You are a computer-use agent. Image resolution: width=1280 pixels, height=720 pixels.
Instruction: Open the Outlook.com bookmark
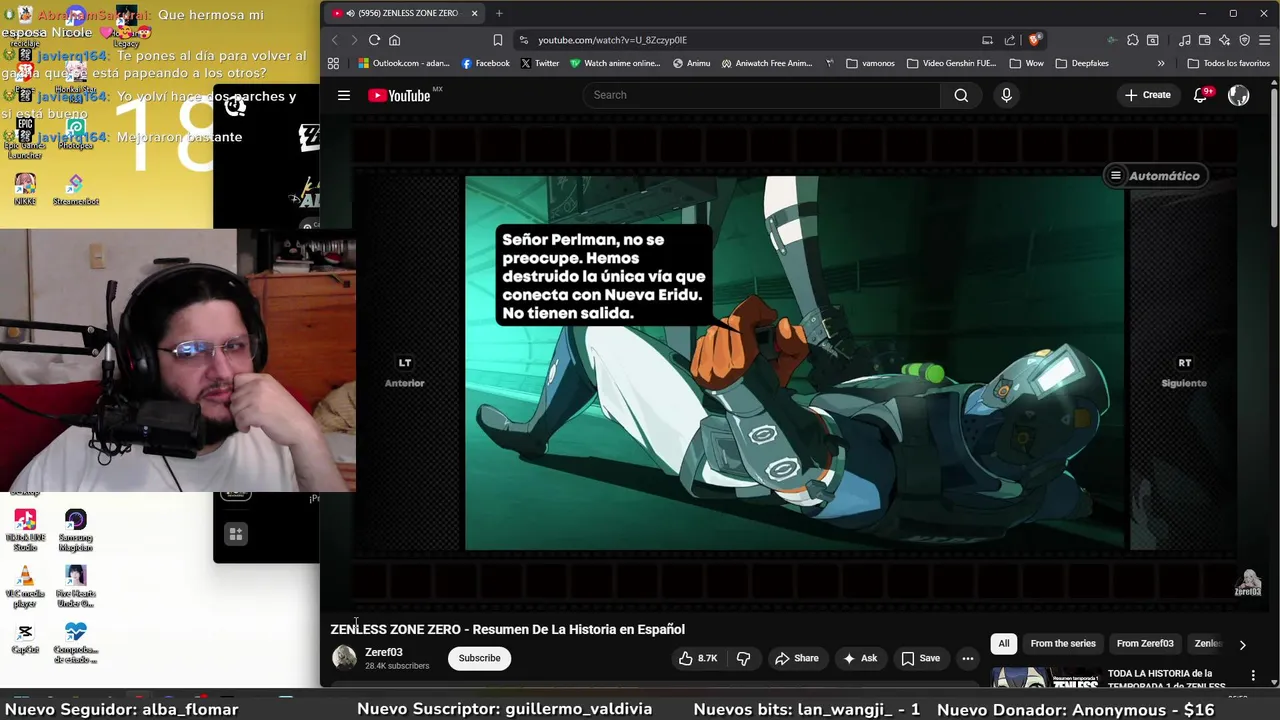pos(404,63)
